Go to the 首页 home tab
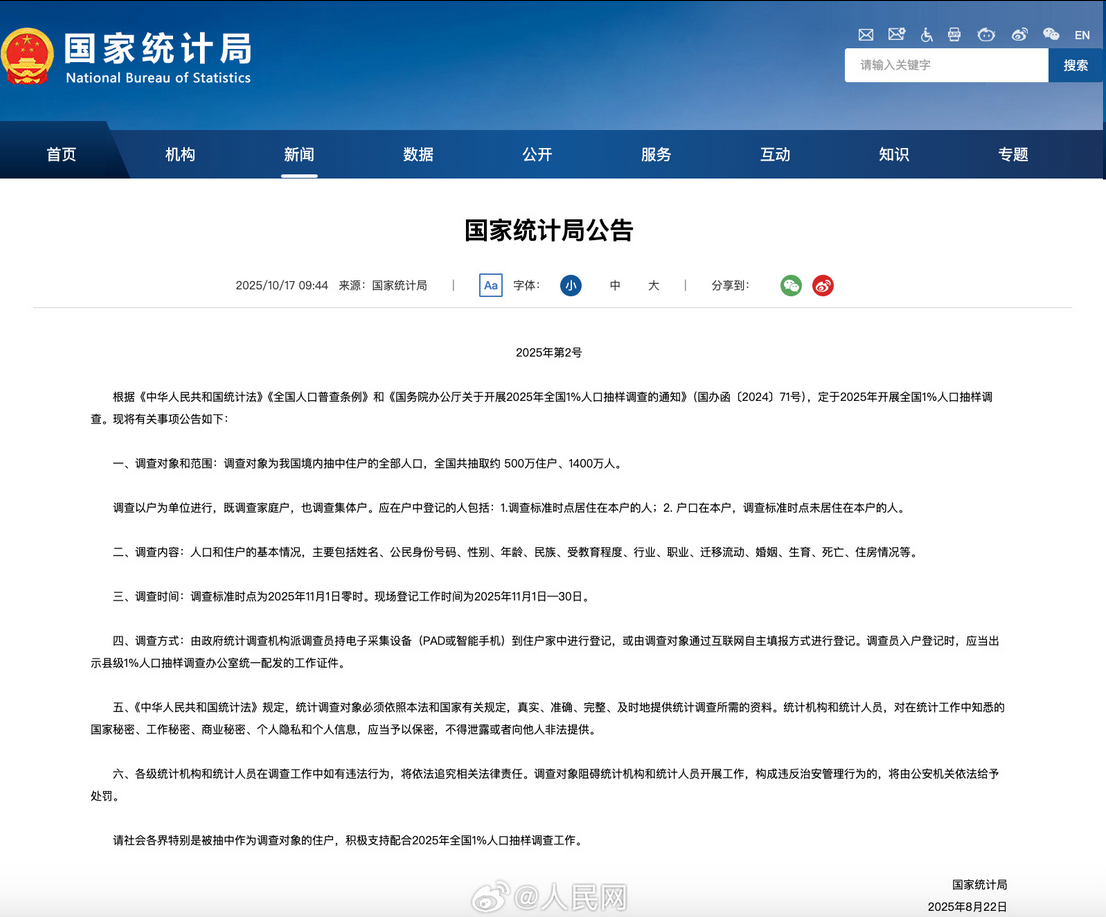1106x917 pixels. 61,154
